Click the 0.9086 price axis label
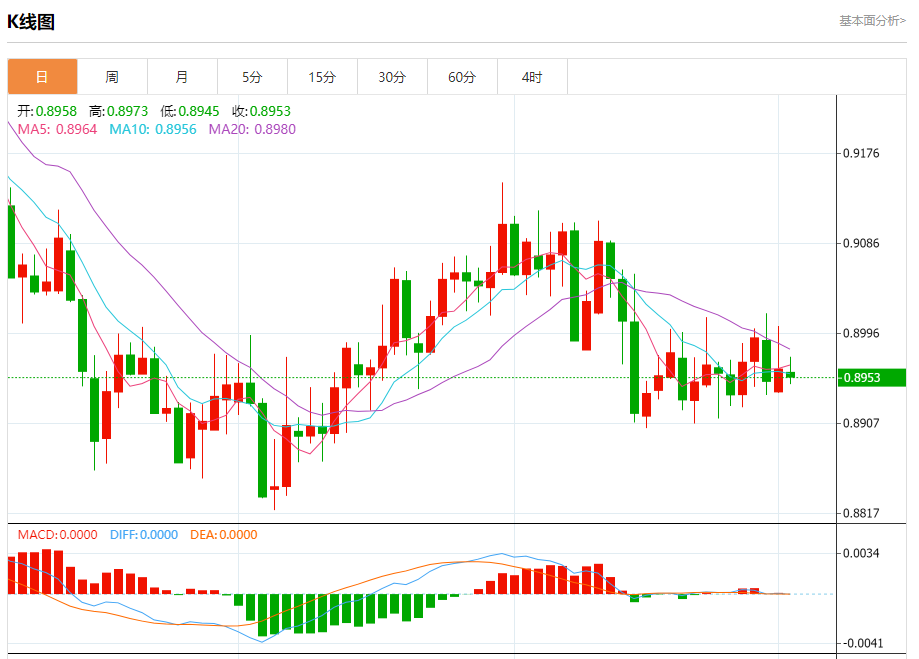The width and height of the screenshot is (919, 659). coord(861,243)
